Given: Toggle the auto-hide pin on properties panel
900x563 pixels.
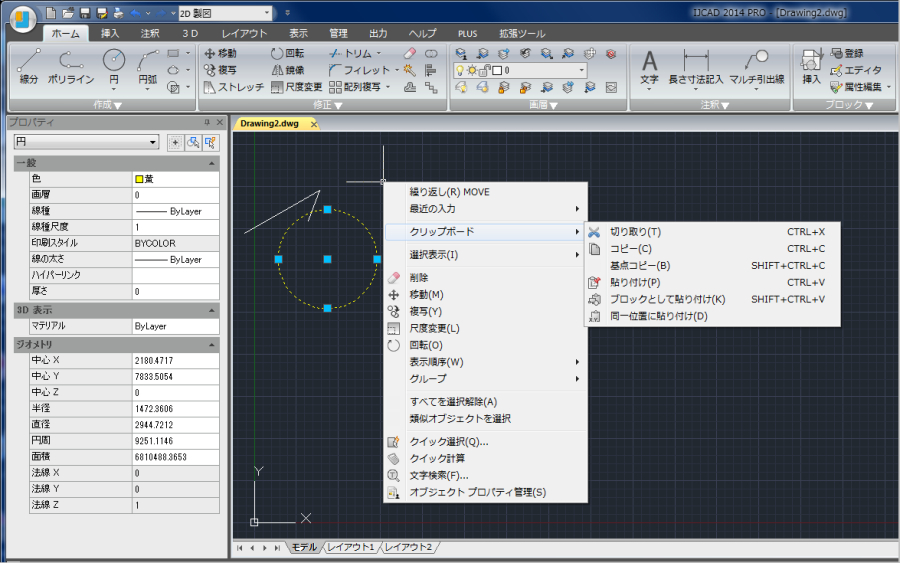Looking at the screenshot, I should pyautogui.click(x=207, y=122).
